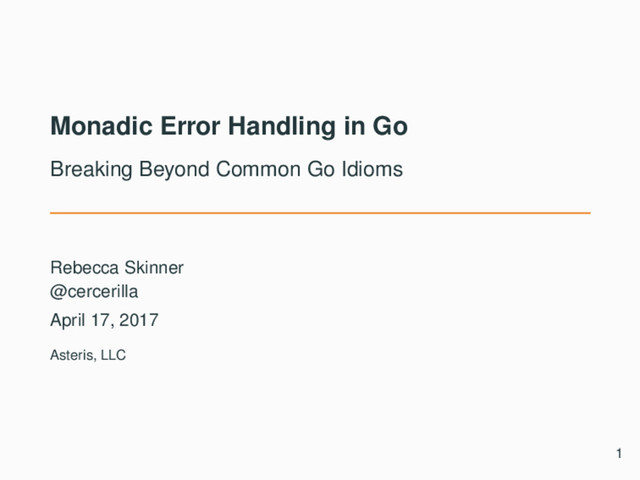Click the orange horizontal divider line
The height and width of the screenshot is (480, 640).
[320, 213]
